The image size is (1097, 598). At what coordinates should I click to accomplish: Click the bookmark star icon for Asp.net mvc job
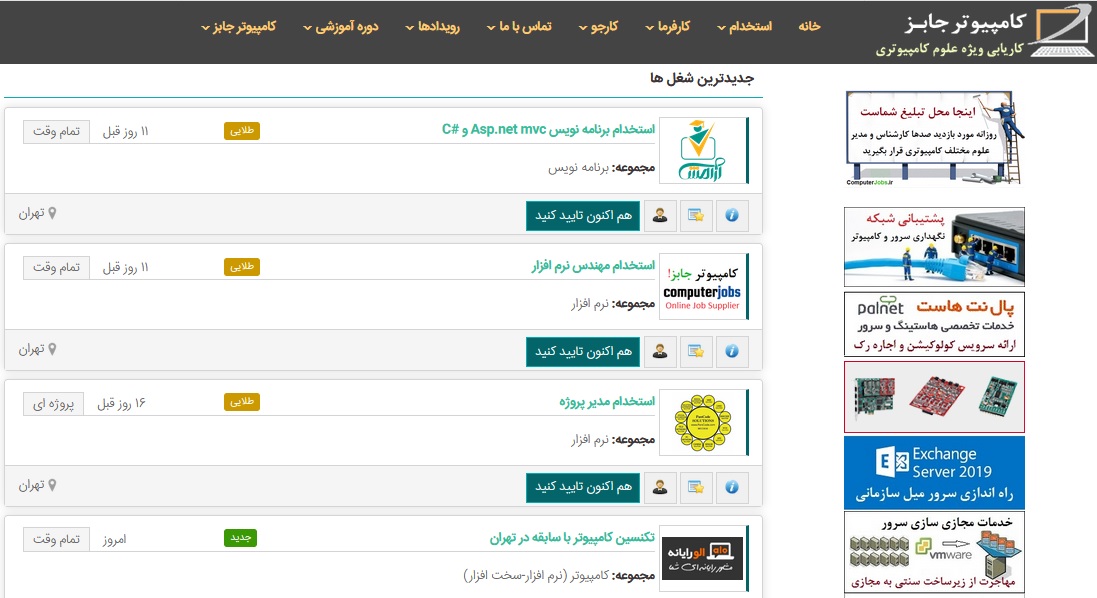click(696, 215)
